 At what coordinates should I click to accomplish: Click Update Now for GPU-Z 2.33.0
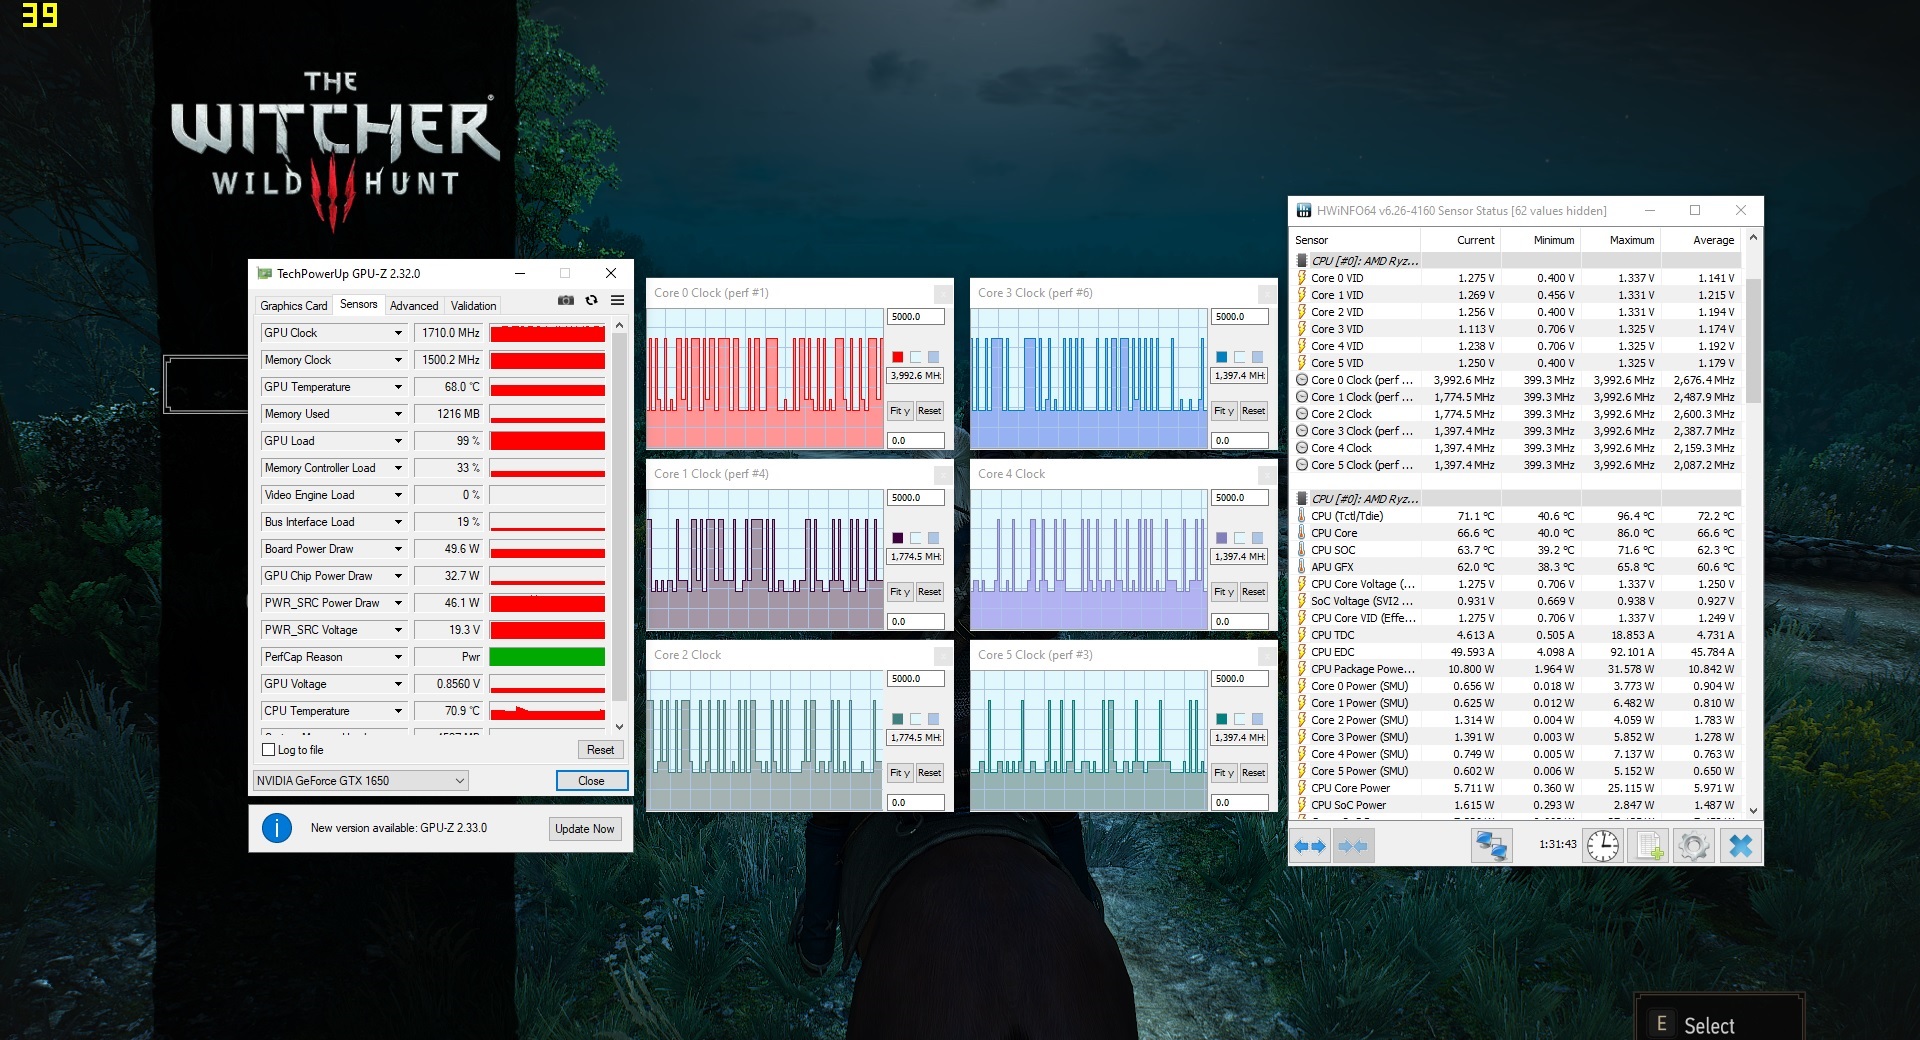coord(585,829)
